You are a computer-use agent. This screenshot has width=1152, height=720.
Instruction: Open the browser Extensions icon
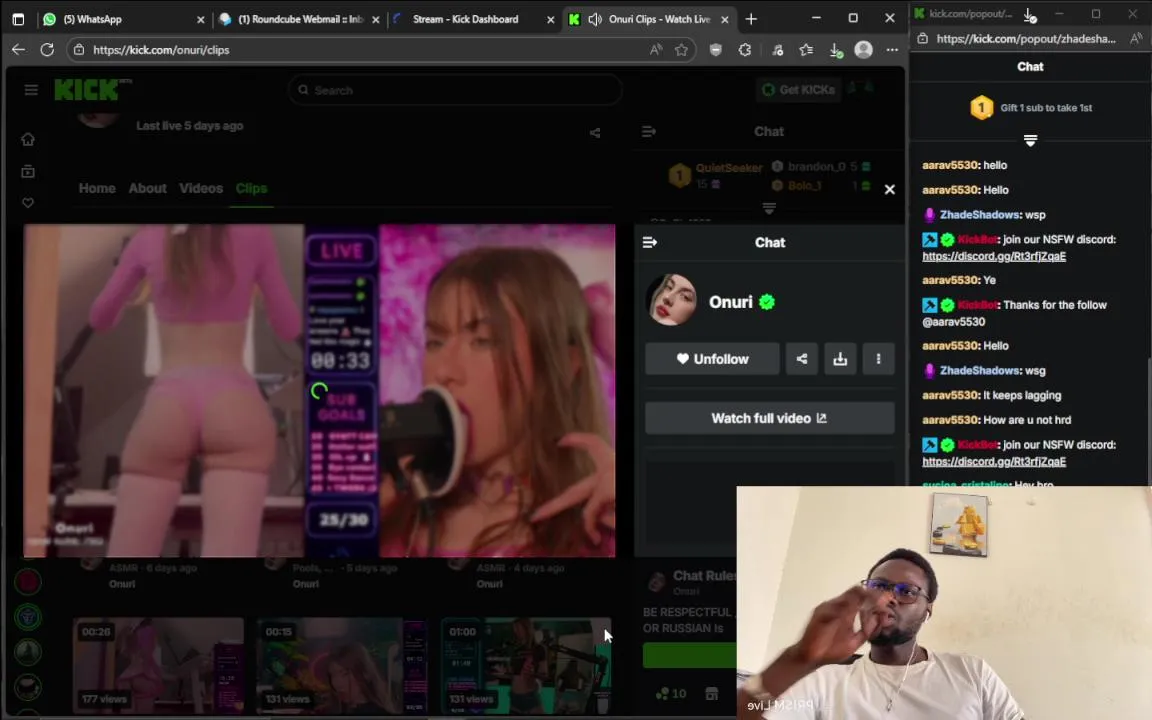pyautogui.click(x=745, y=49)
